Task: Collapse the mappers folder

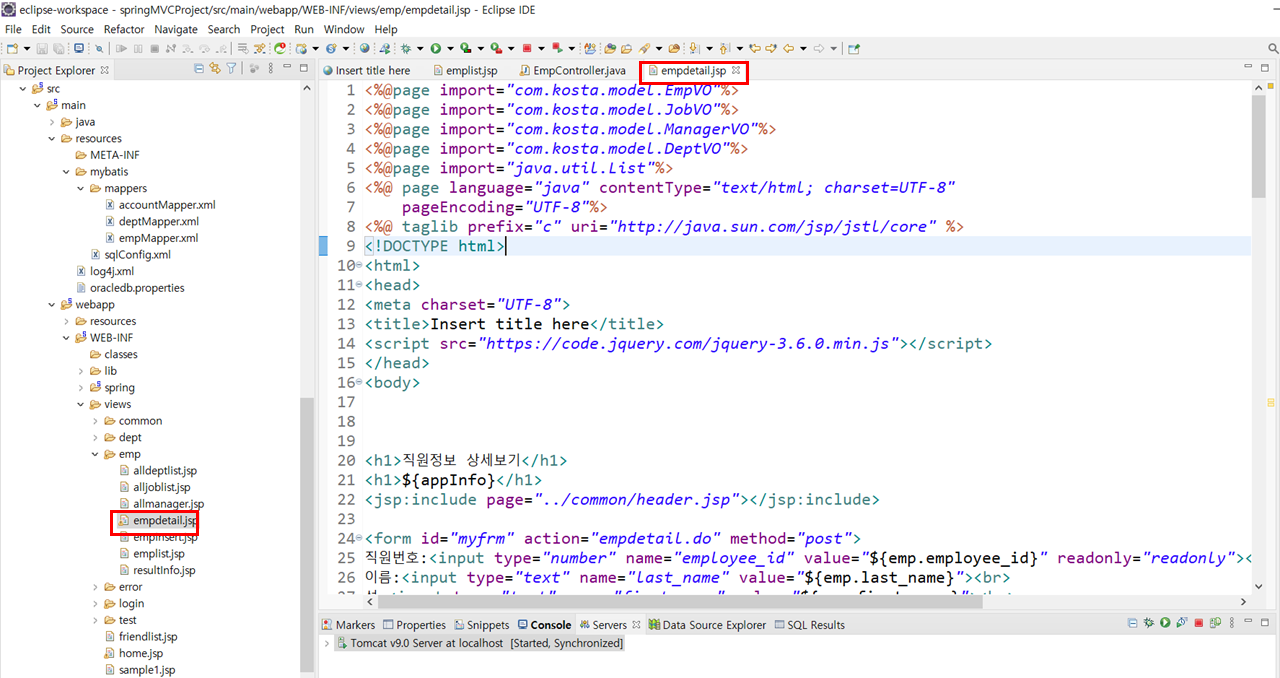Action: (81, 188)
